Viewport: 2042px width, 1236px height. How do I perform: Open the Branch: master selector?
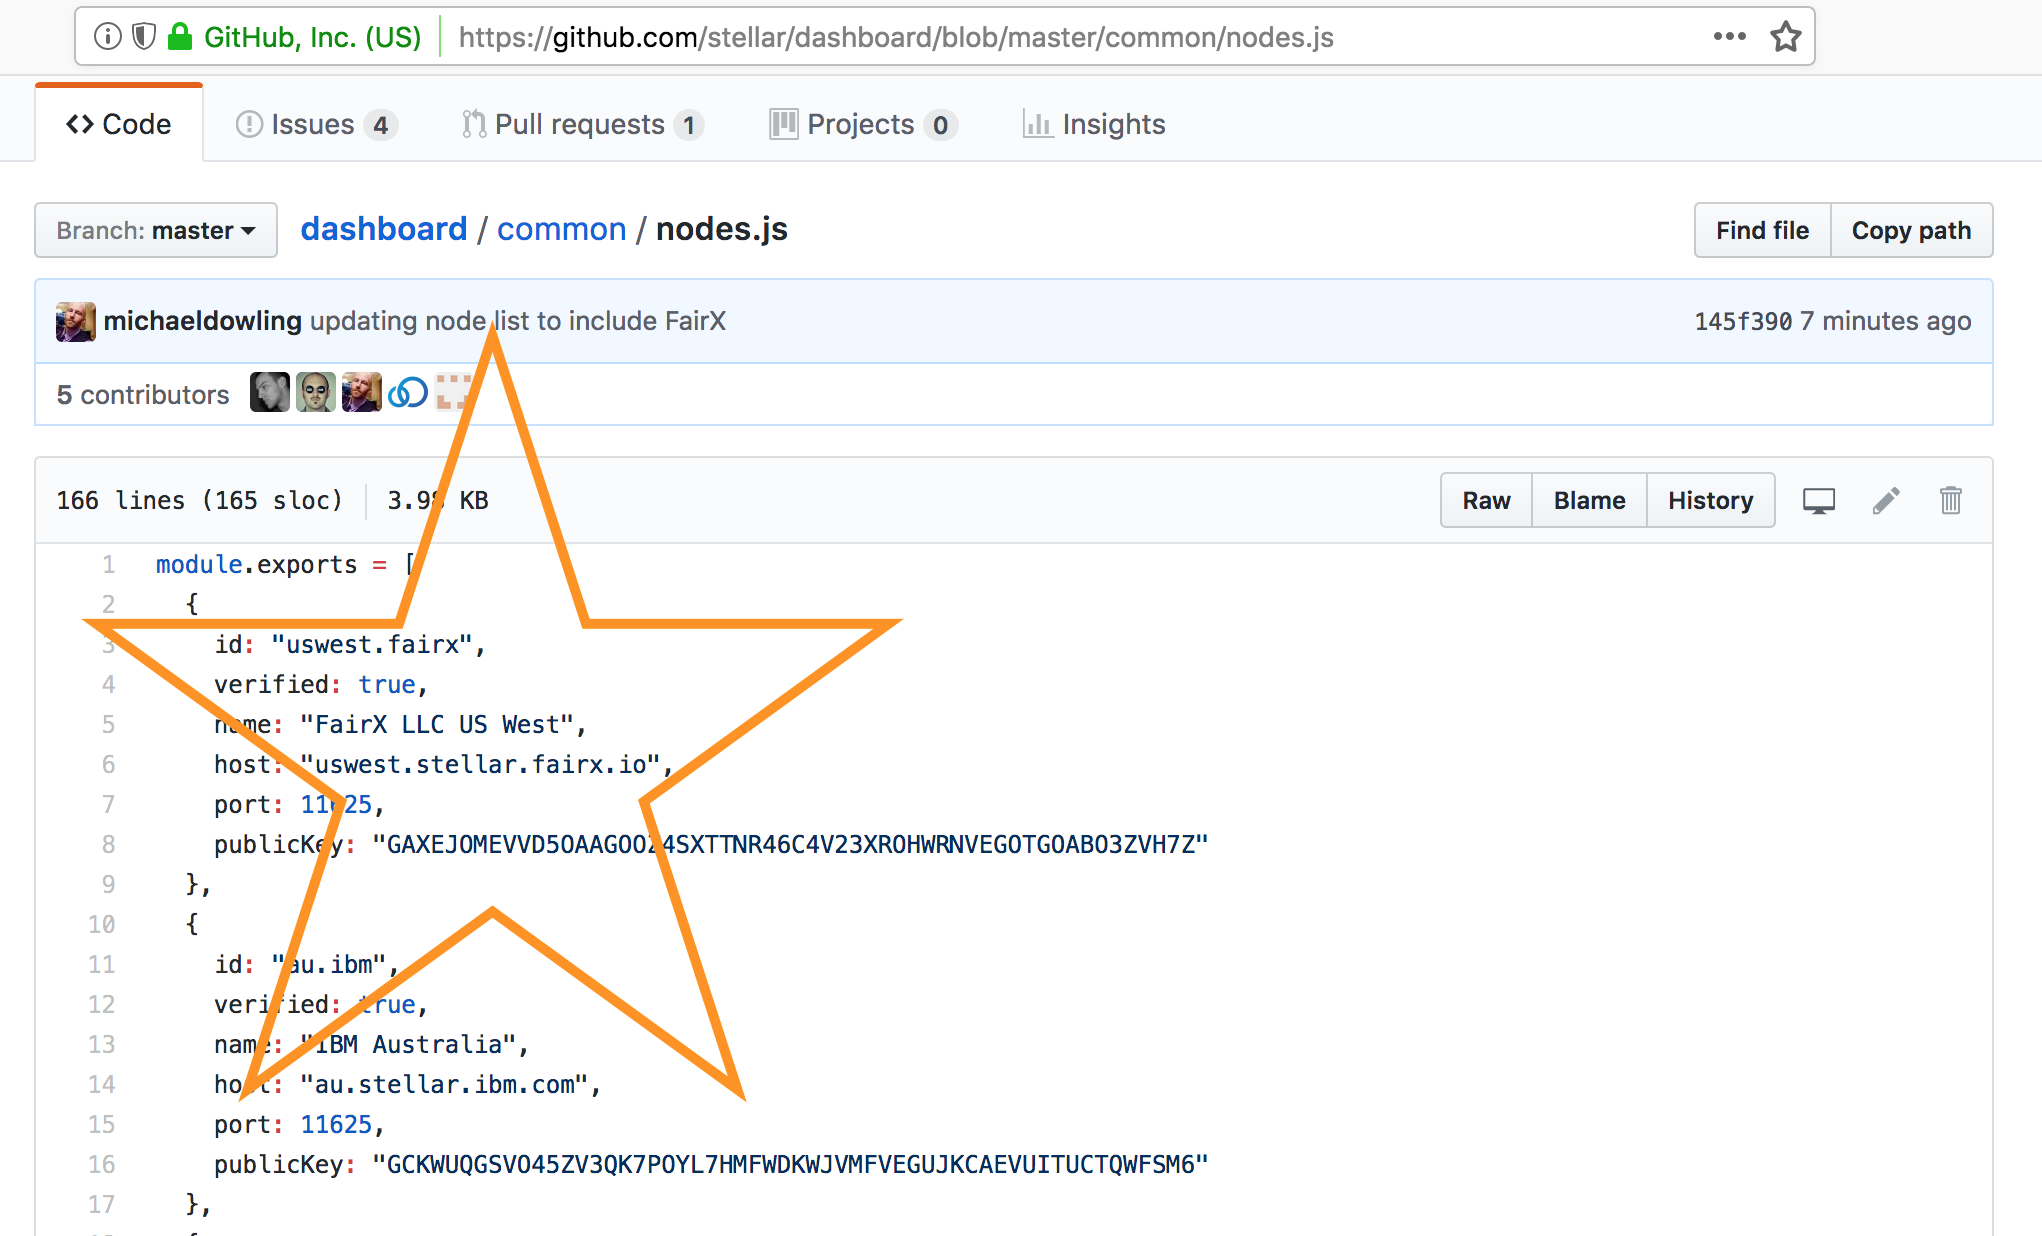click(154, 230)
